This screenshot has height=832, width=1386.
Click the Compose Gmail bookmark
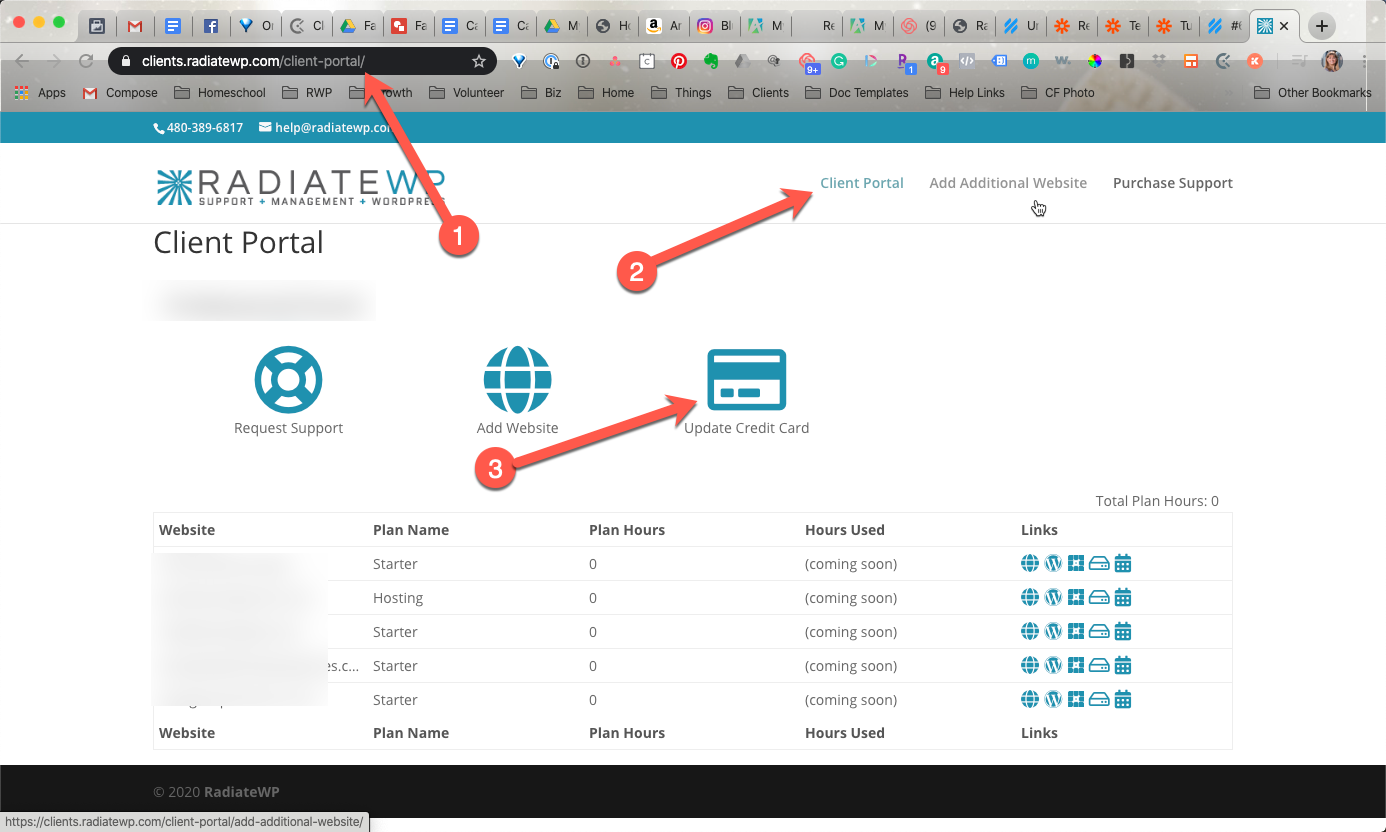(120, 93)
